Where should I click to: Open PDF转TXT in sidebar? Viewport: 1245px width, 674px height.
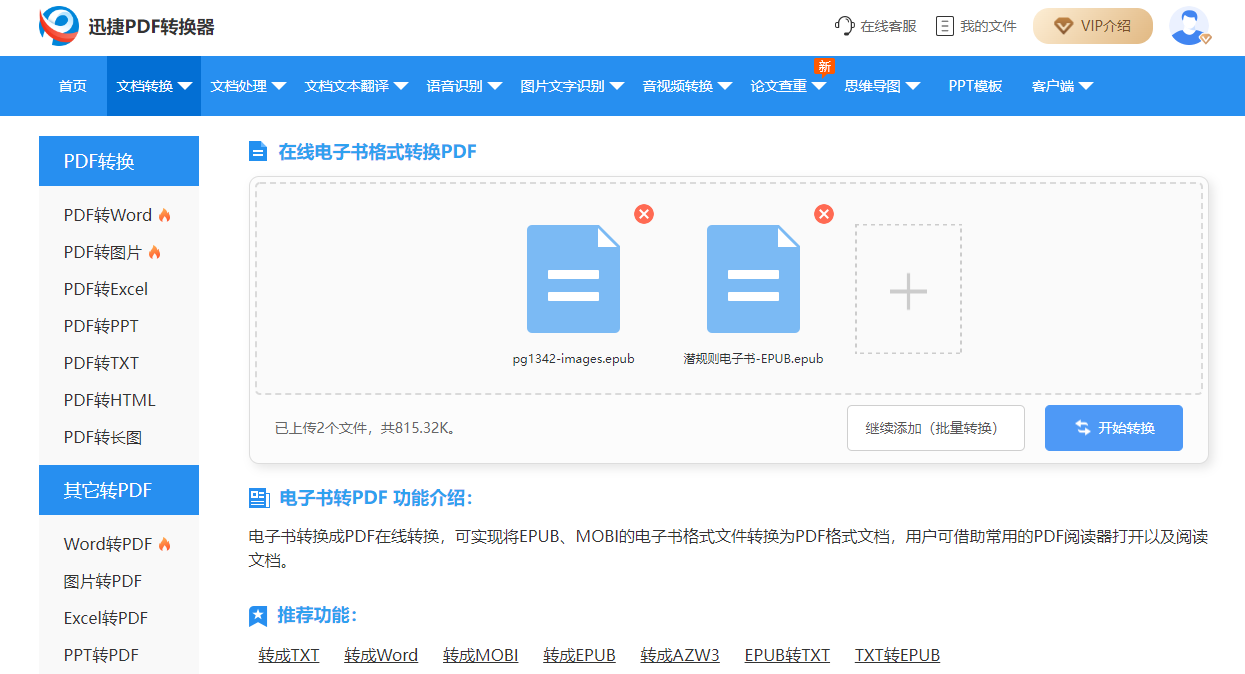(101, 363)
